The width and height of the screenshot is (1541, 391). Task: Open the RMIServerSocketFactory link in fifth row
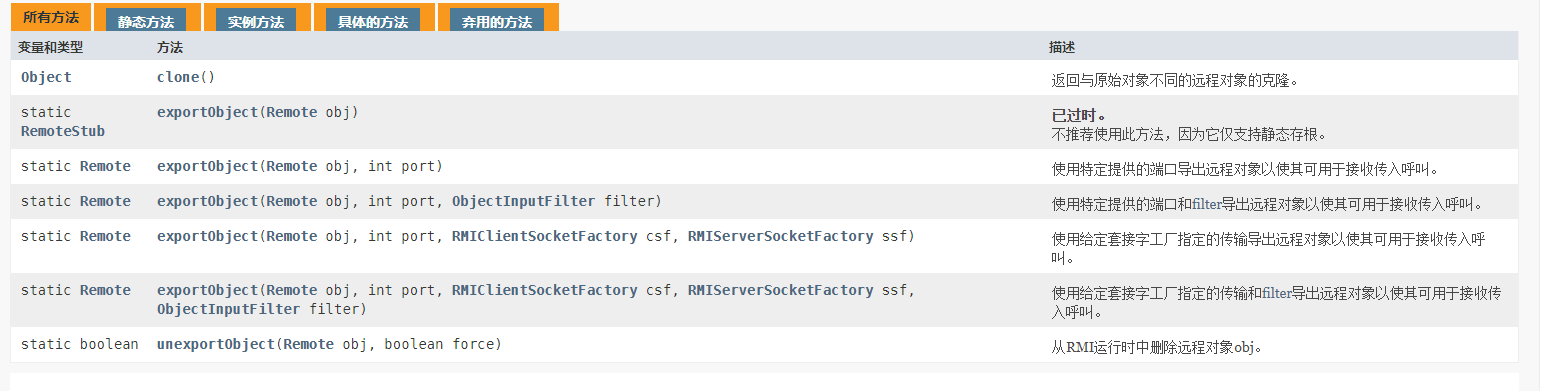780,236
